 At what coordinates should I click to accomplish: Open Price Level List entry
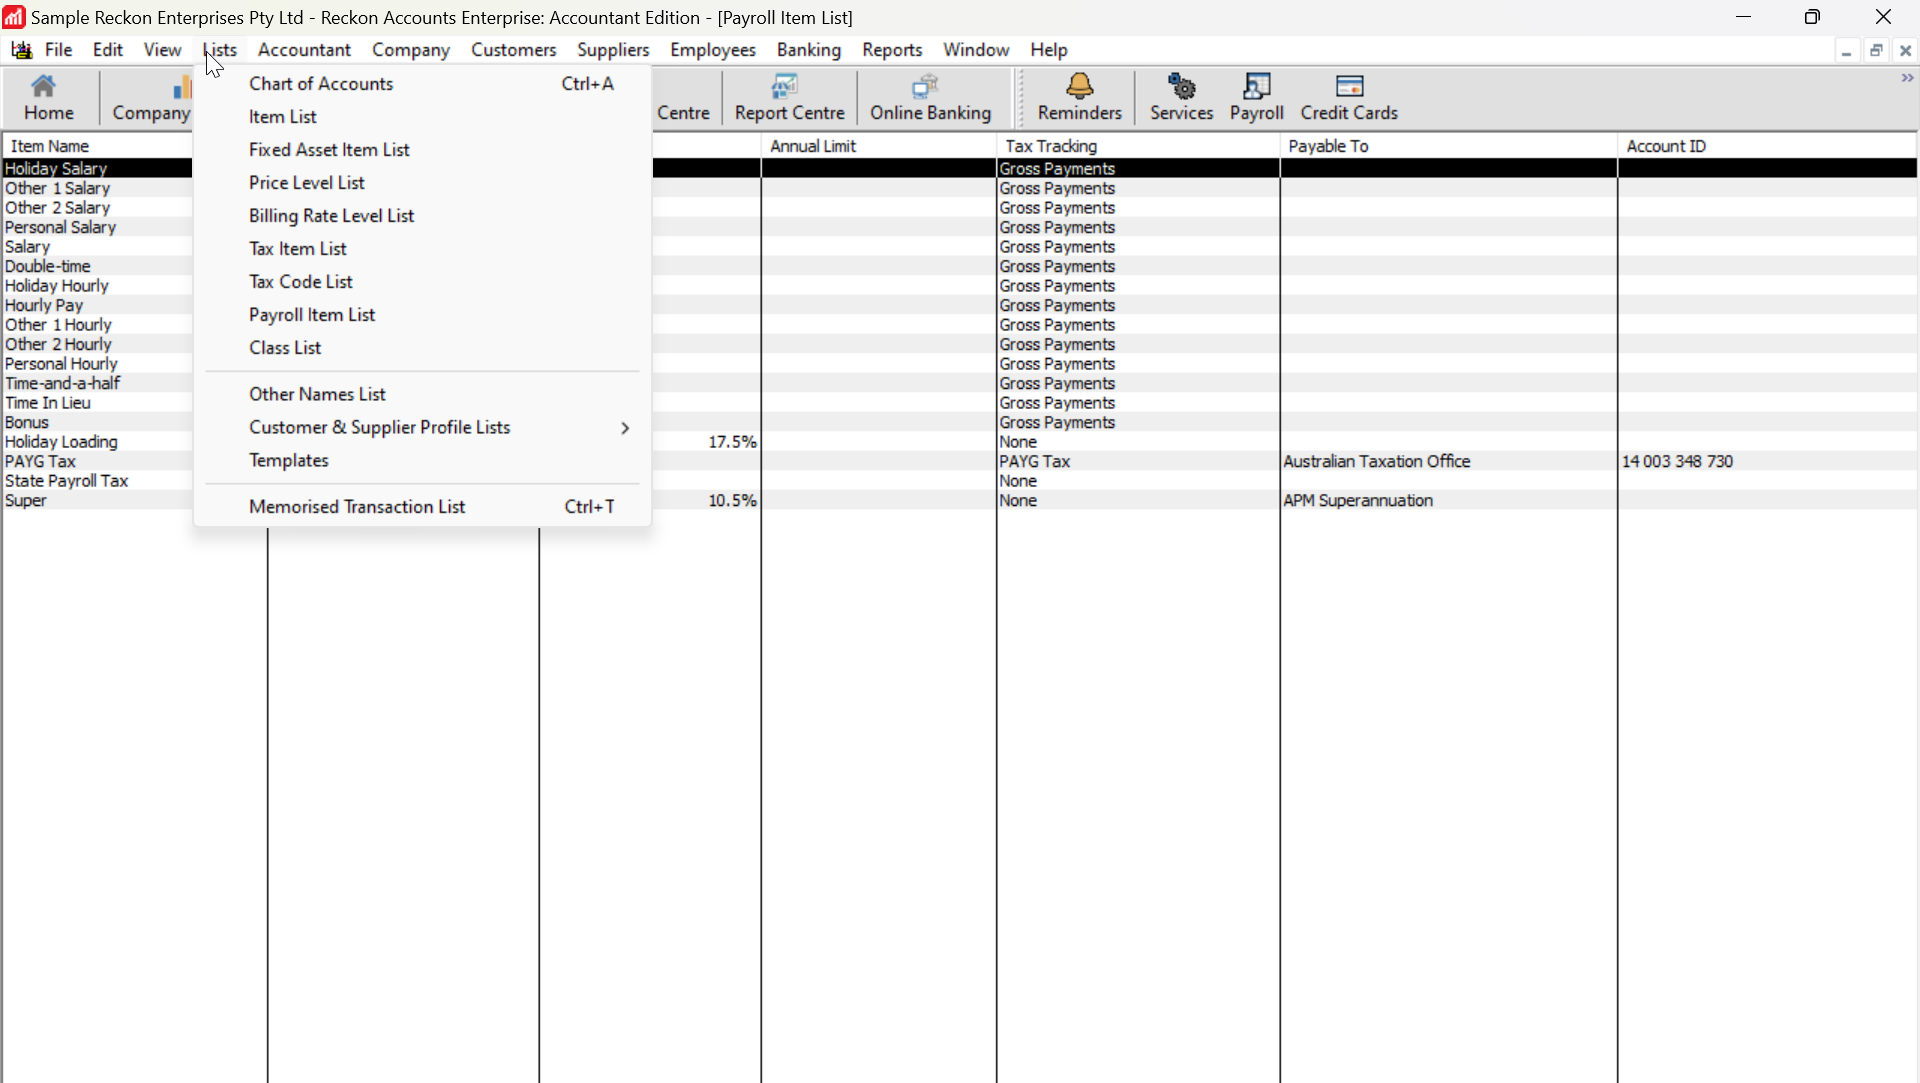pyautogui.click(x=422, y=183)
